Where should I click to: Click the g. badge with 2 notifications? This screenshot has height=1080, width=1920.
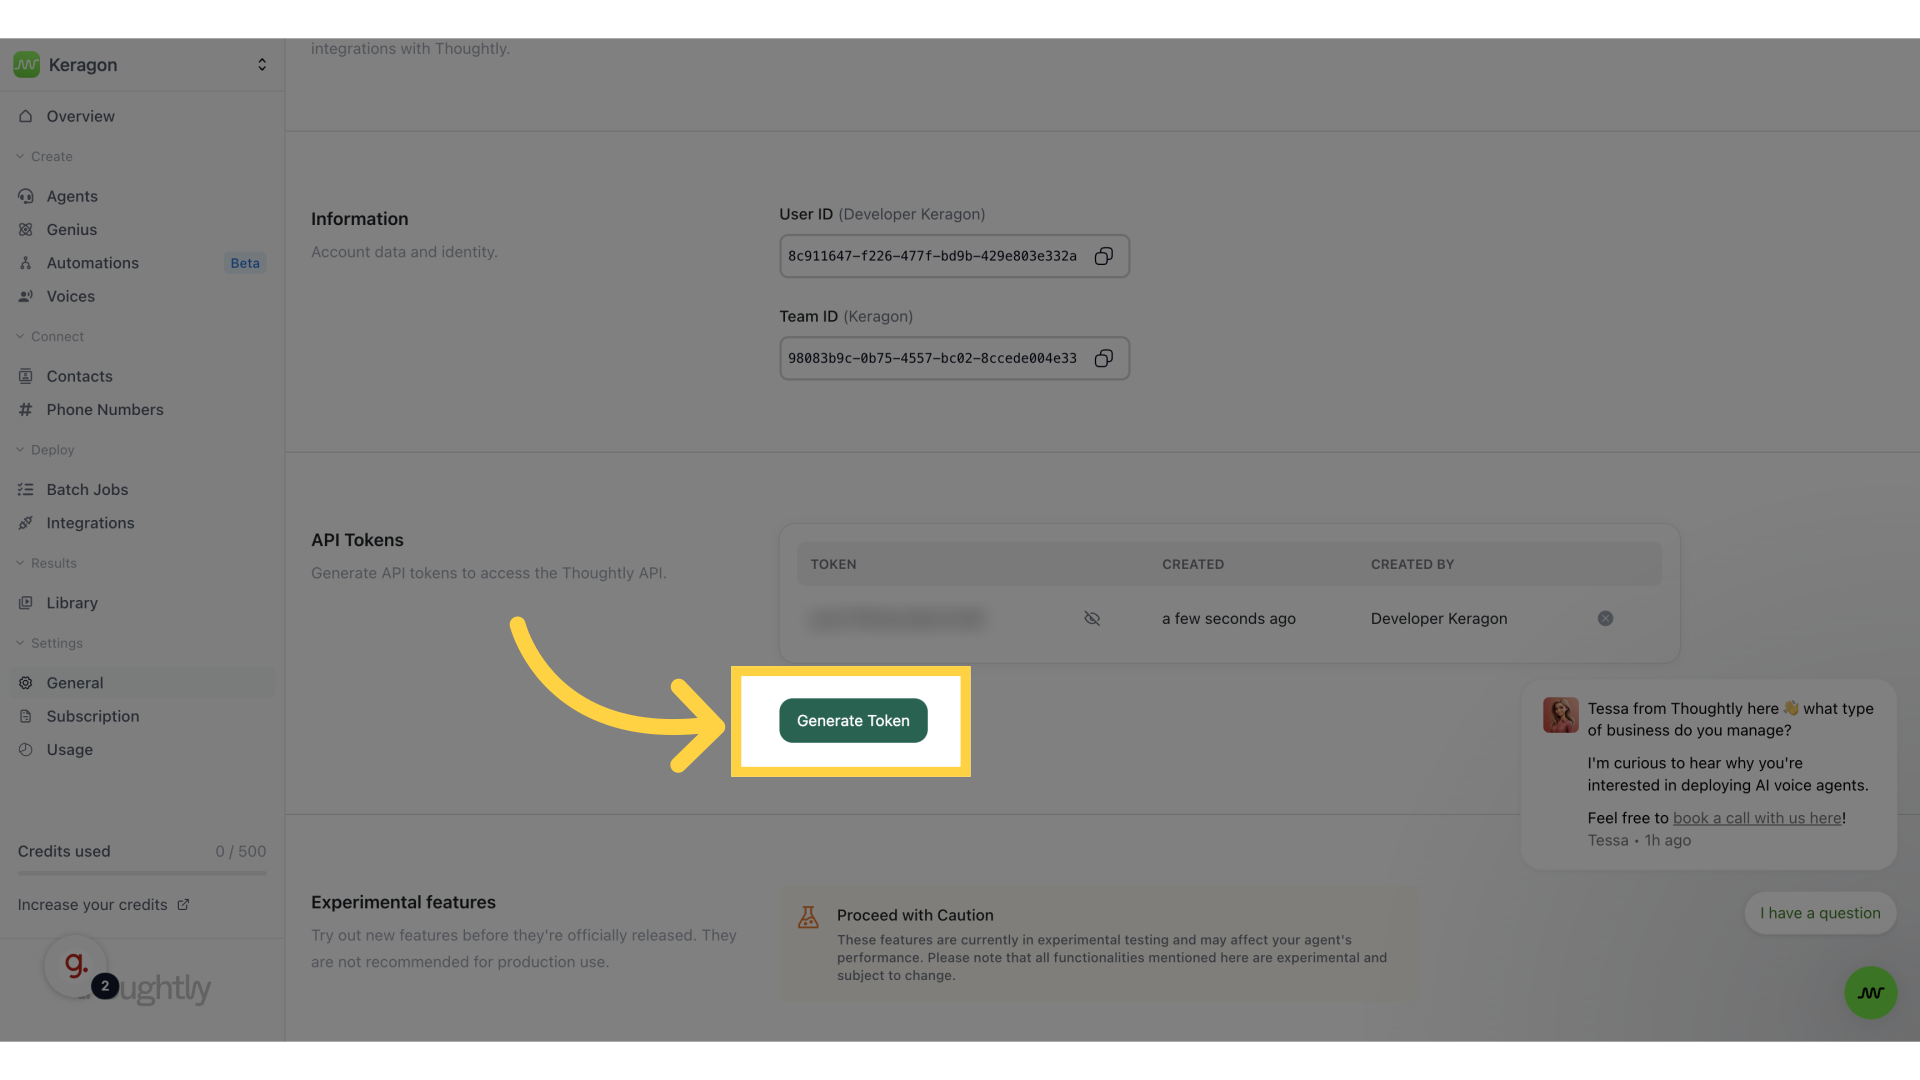[x=77, y=966]
